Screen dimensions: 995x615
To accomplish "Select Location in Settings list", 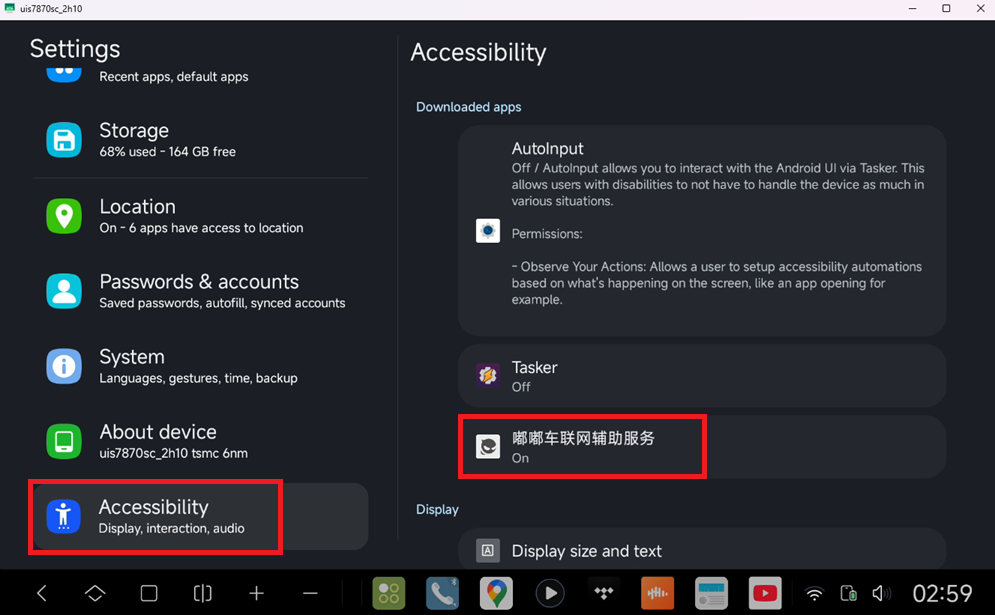I will [200, 216].
